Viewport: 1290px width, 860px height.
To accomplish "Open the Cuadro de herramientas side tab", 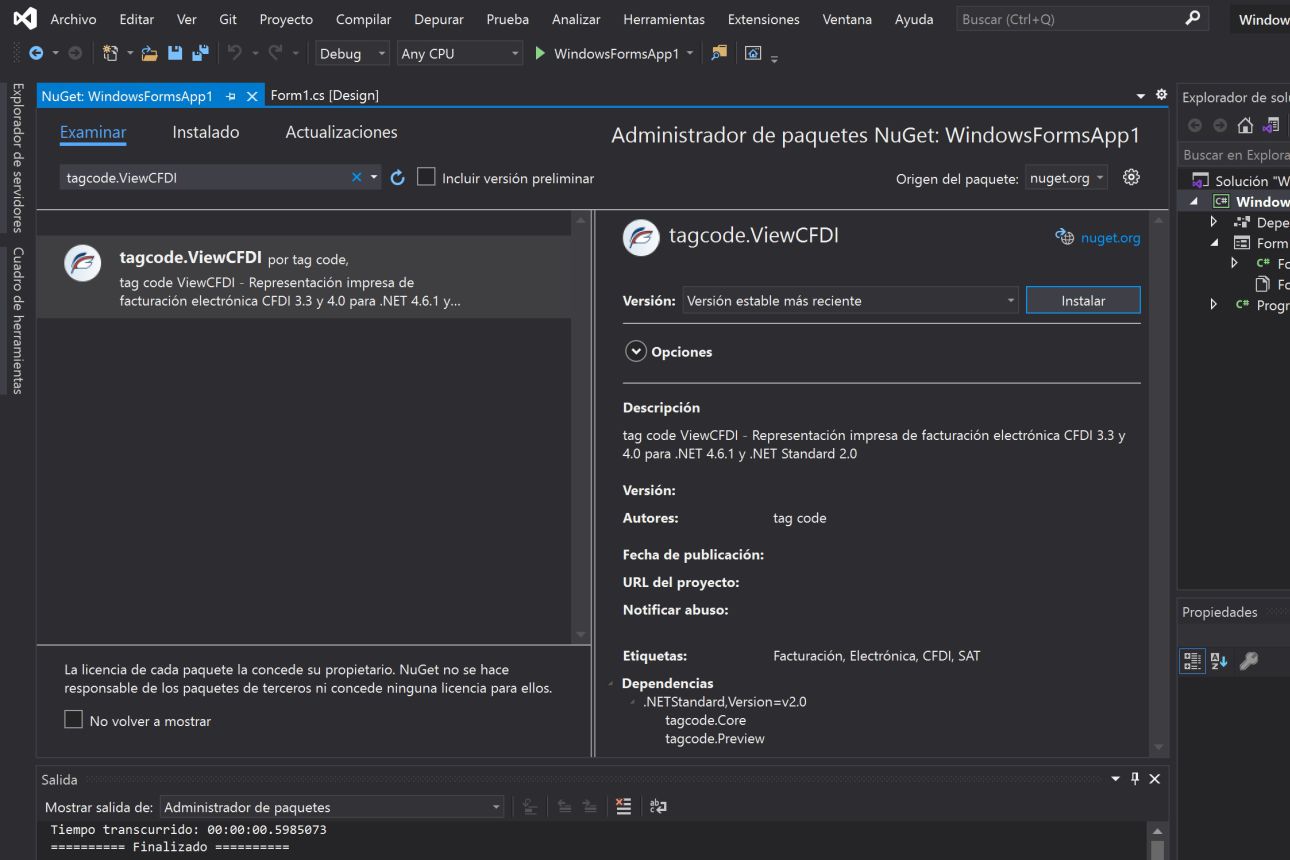I will [x=17, y=321].
